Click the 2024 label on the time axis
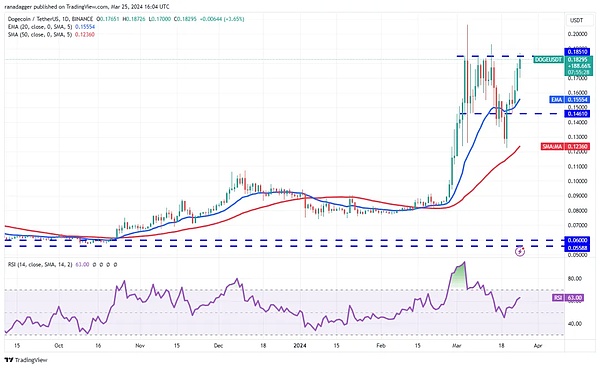The width and height of the screenshot is (600, 368). point(300,346)
